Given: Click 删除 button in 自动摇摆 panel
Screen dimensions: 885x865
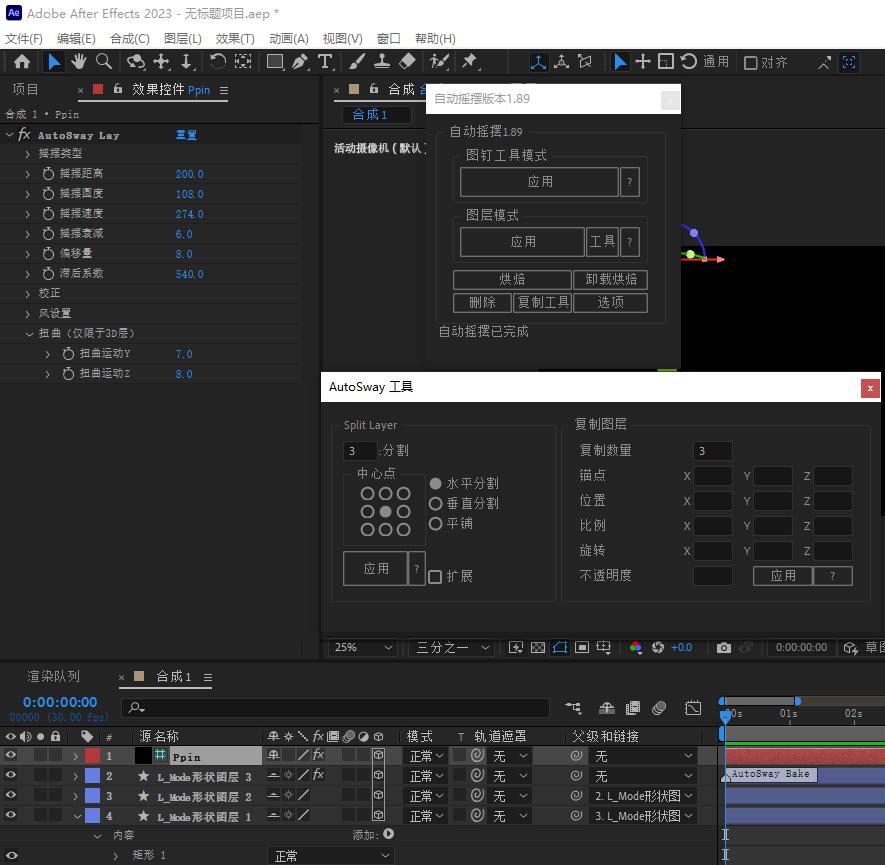Looking at the screenshot, I should [483, 302].
